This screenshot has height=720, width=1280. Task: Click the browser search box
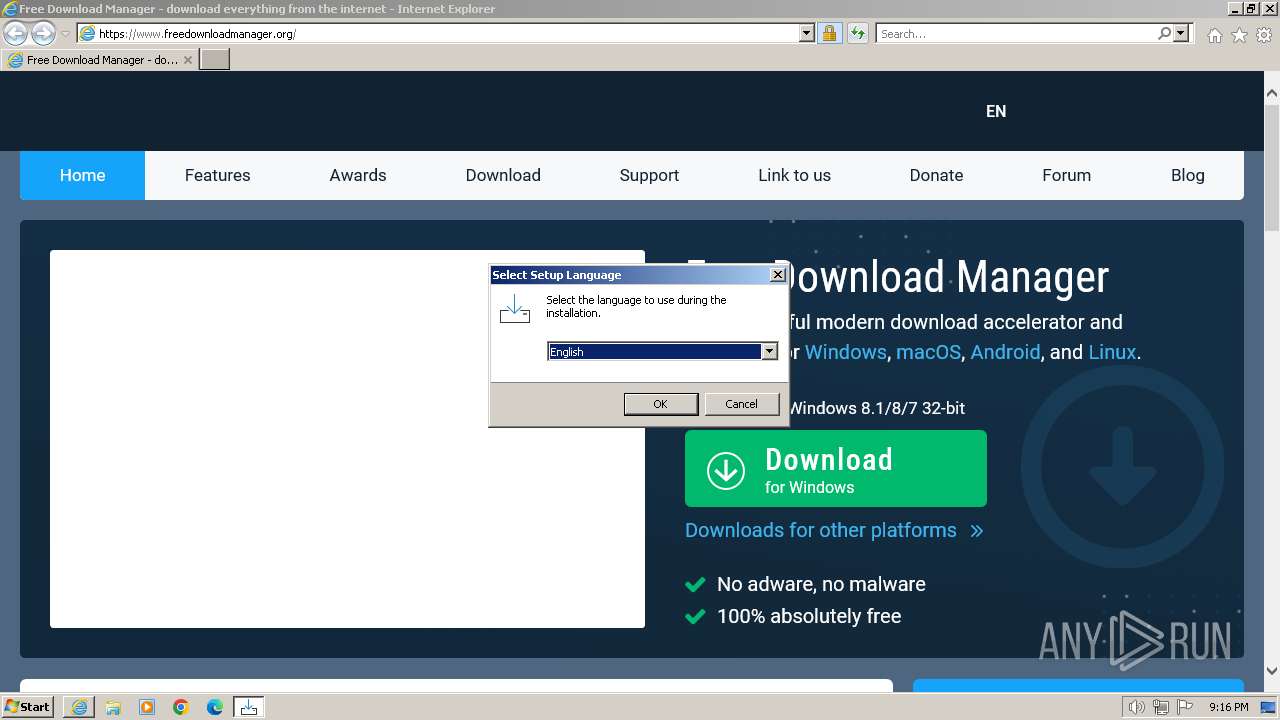[1016, 33]
